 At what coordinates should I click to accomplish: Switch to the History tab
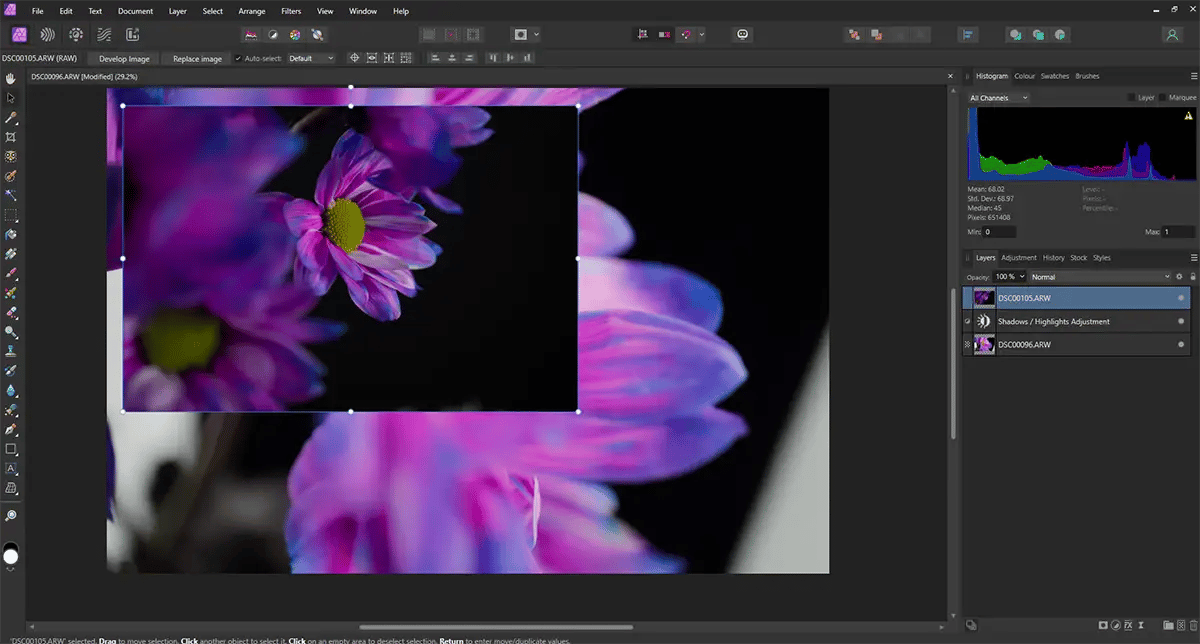[x=1053, y=257]
